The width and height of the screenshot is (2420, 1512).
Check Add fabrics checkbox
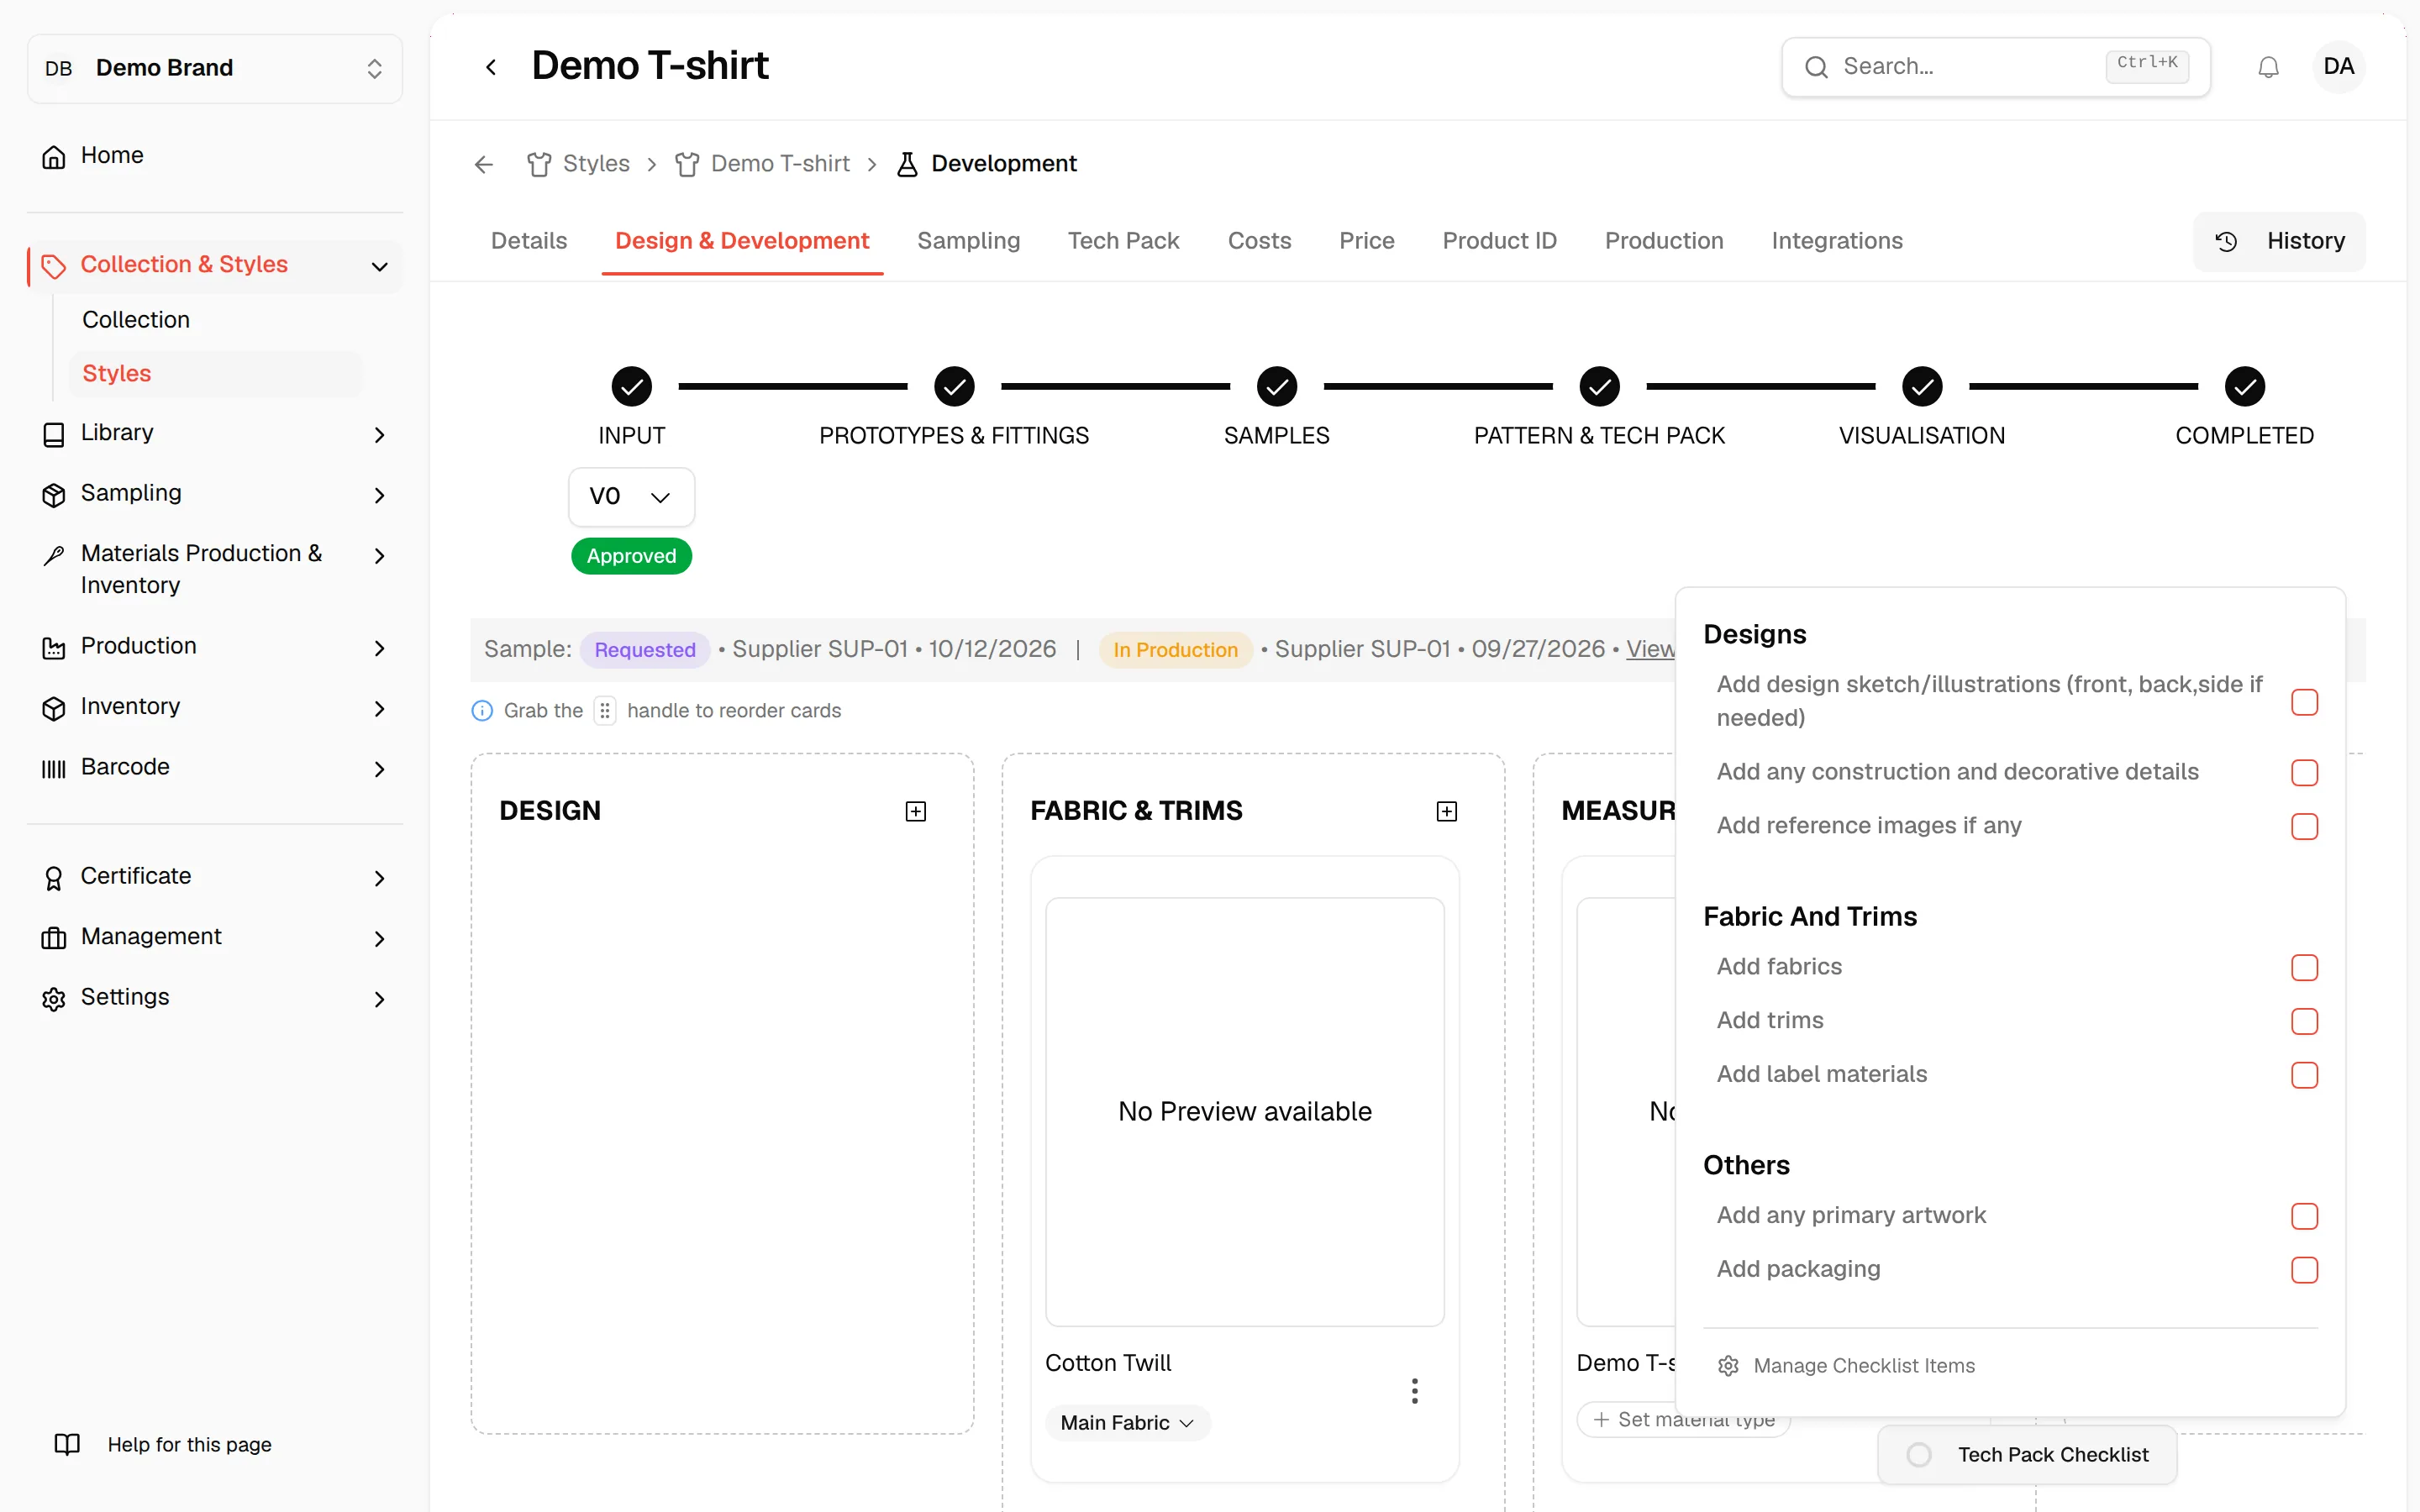pyautogui.click(x=2304, y=967)
